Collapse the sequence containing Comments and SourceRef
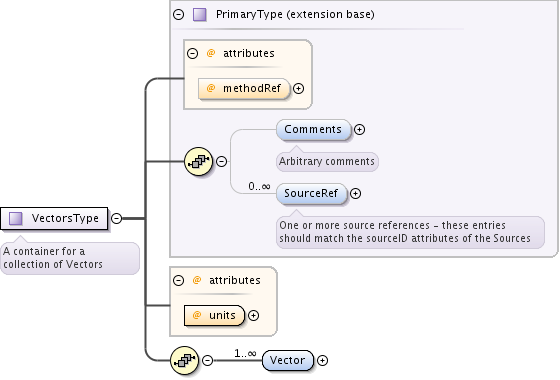The width and height of the screenshot is (560, 380). [x=221, y=161]
